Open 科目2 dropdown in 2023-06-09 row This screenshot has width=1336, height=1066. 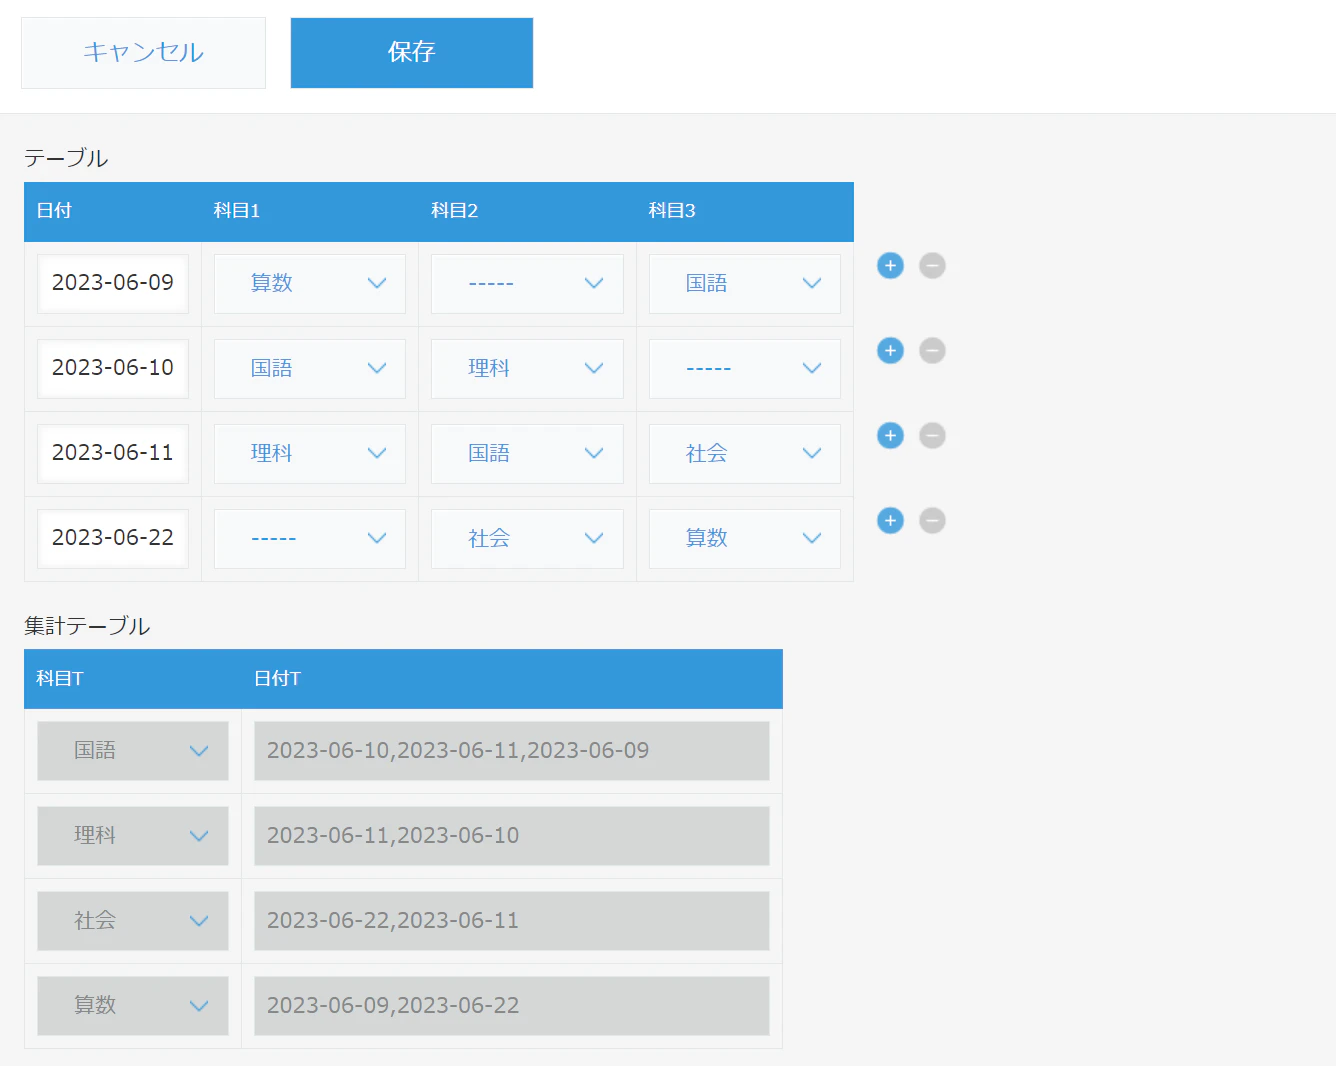tap(527, 284)
